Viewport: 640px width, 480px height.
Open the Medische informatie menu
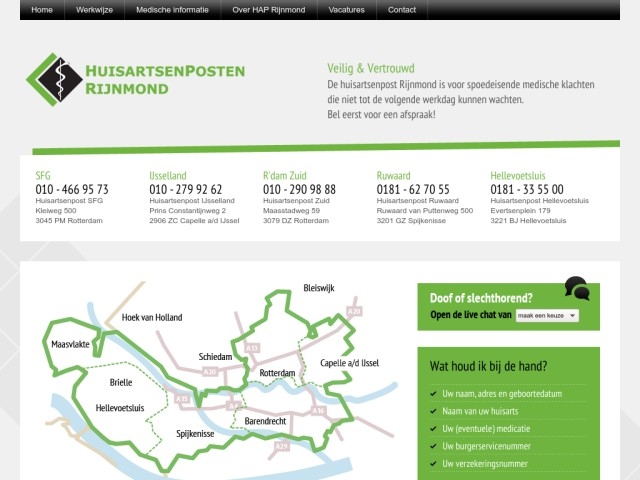[172, 9]
